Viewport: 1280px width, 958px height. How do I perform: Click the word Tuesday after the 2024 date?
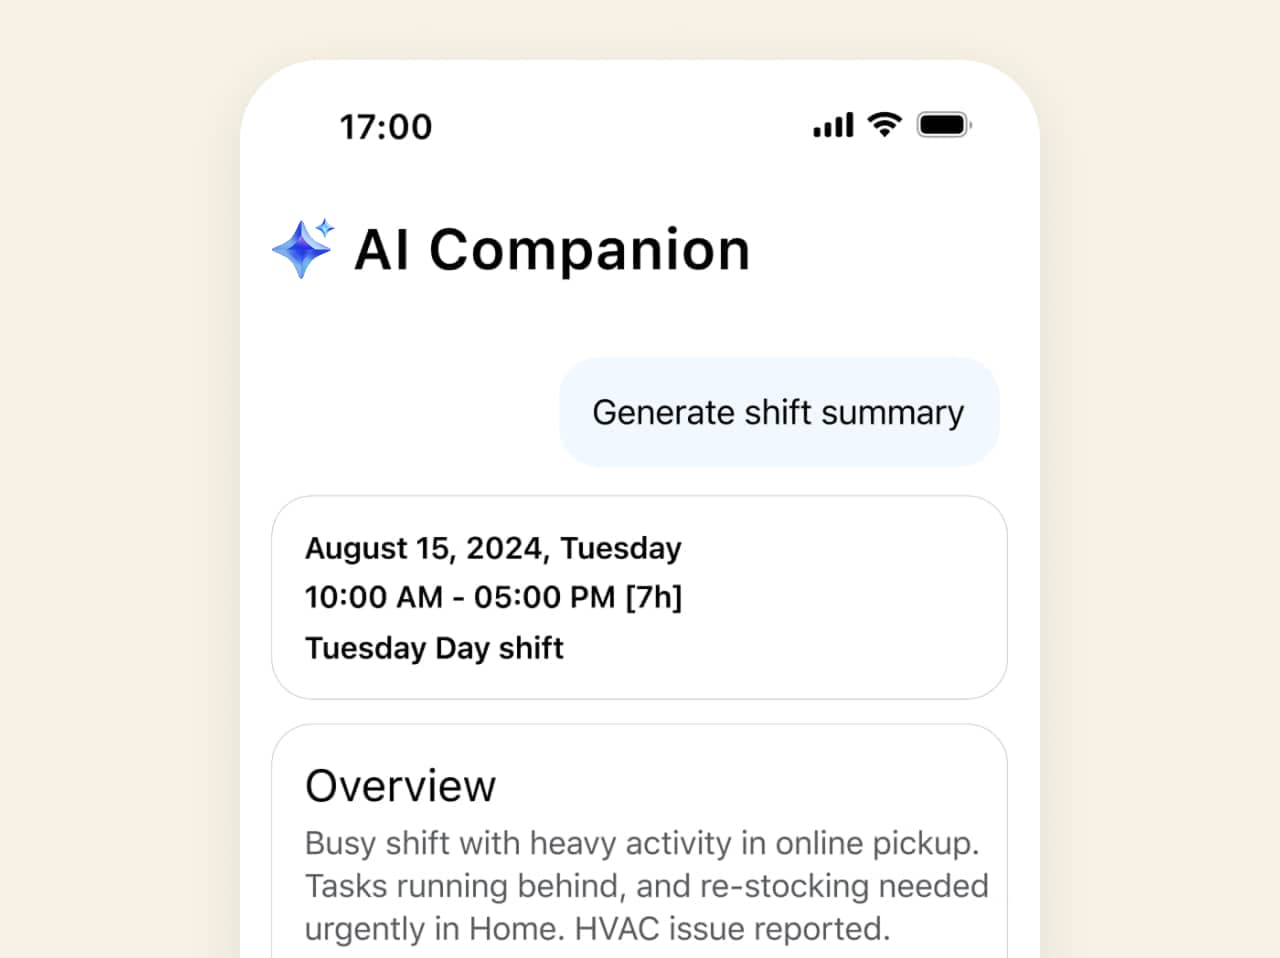pos(621,548)
